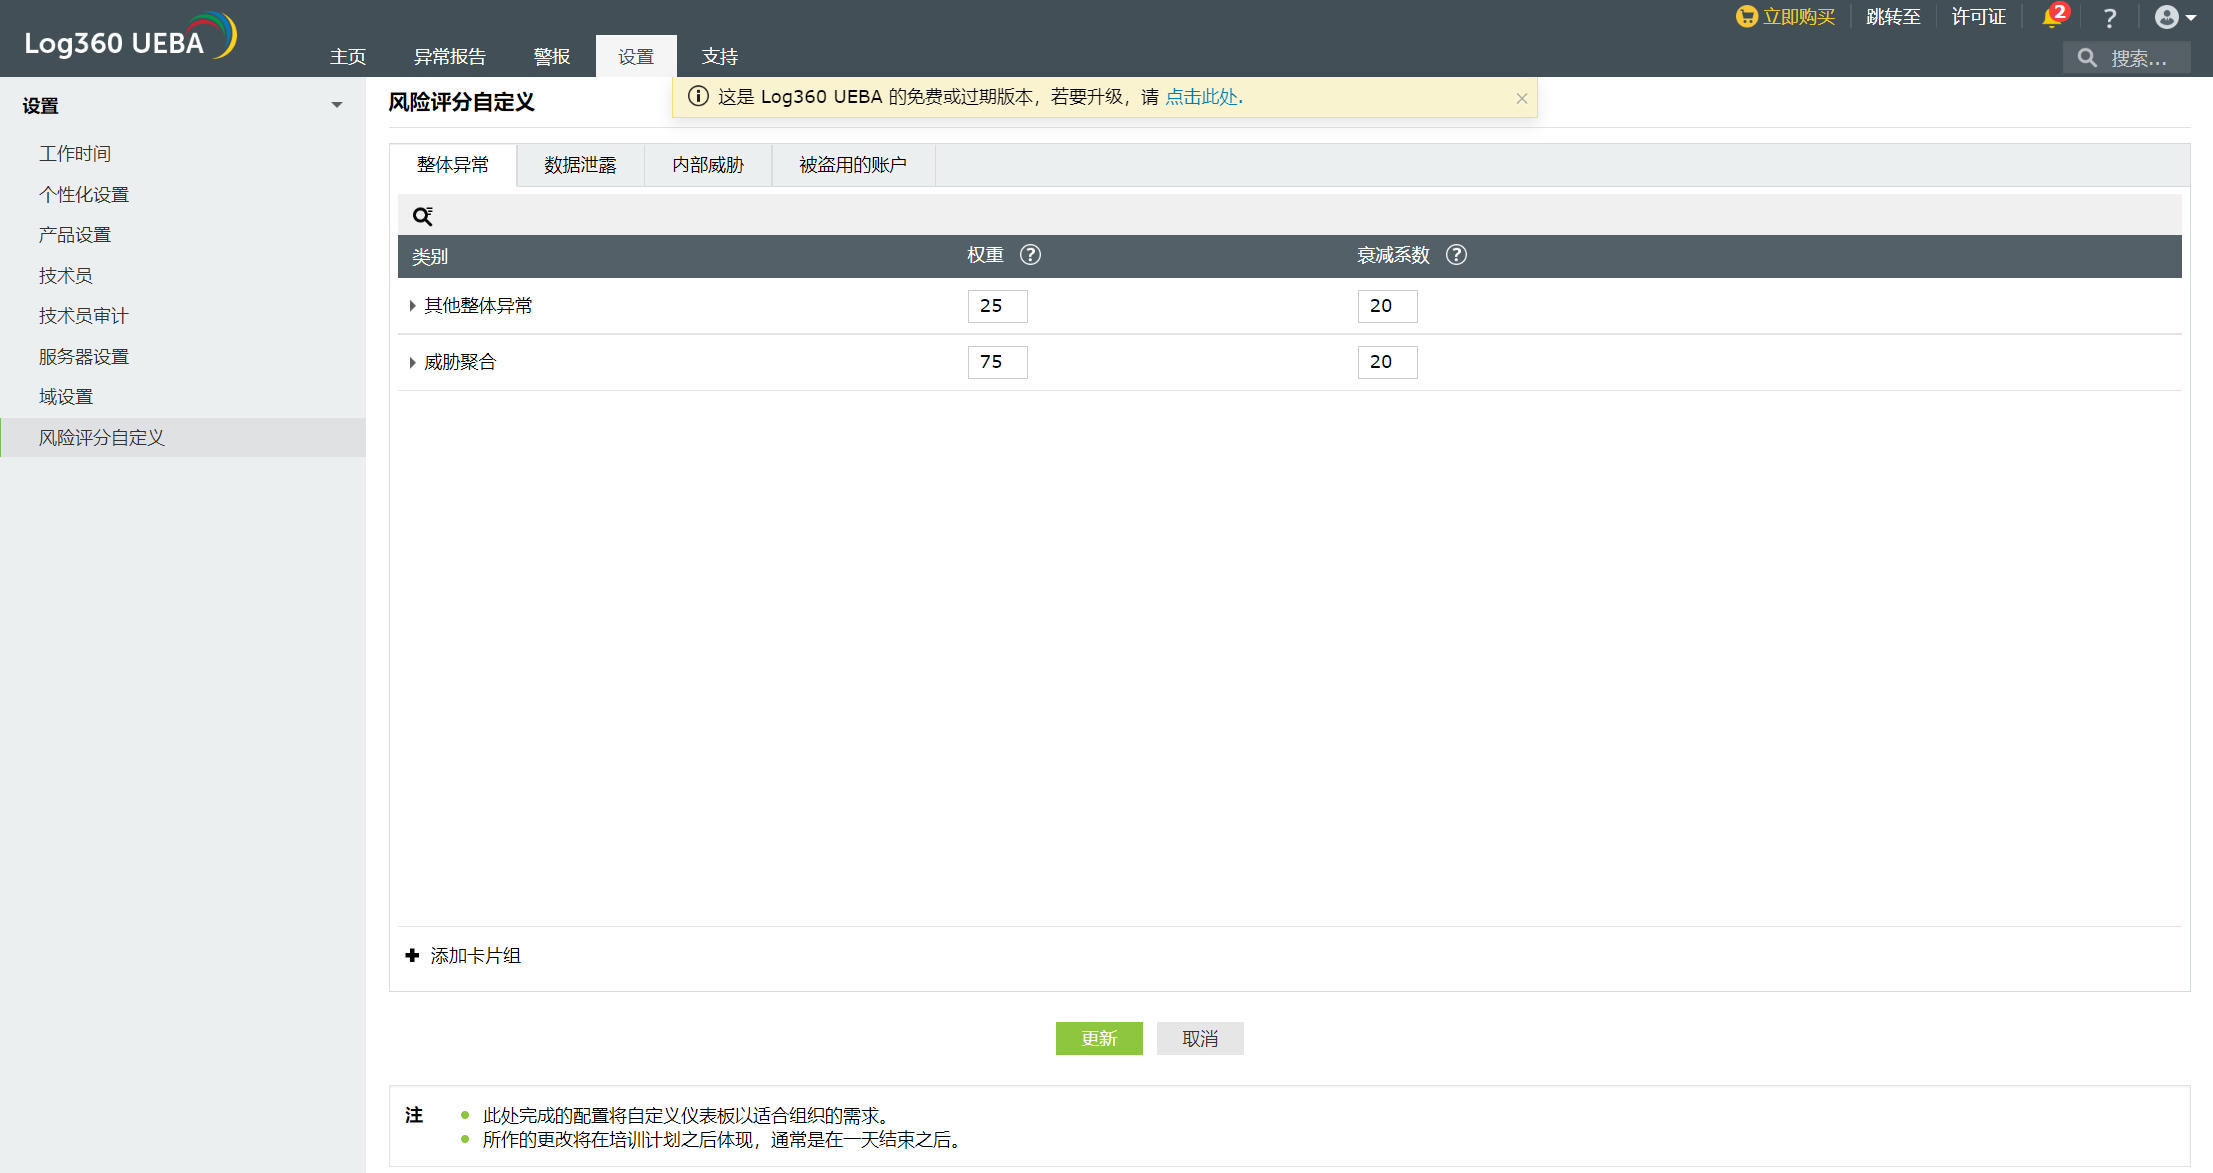Switch to the 数据泄露 tab
Viewport: 2213px width, 1173px height.
580,165
